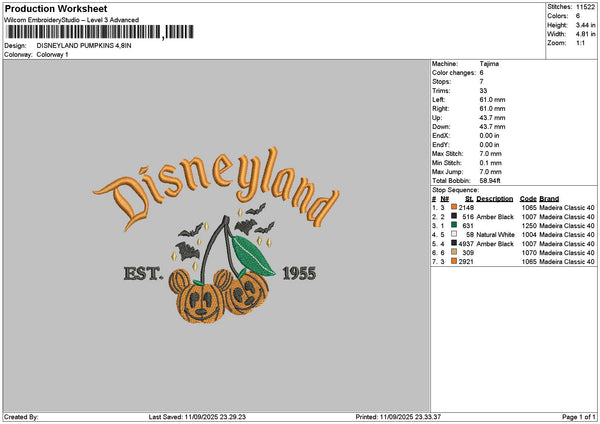This screenshot has width=600, height=424.
Task: Click the 'Stops:' label
Action: [442, 82]
